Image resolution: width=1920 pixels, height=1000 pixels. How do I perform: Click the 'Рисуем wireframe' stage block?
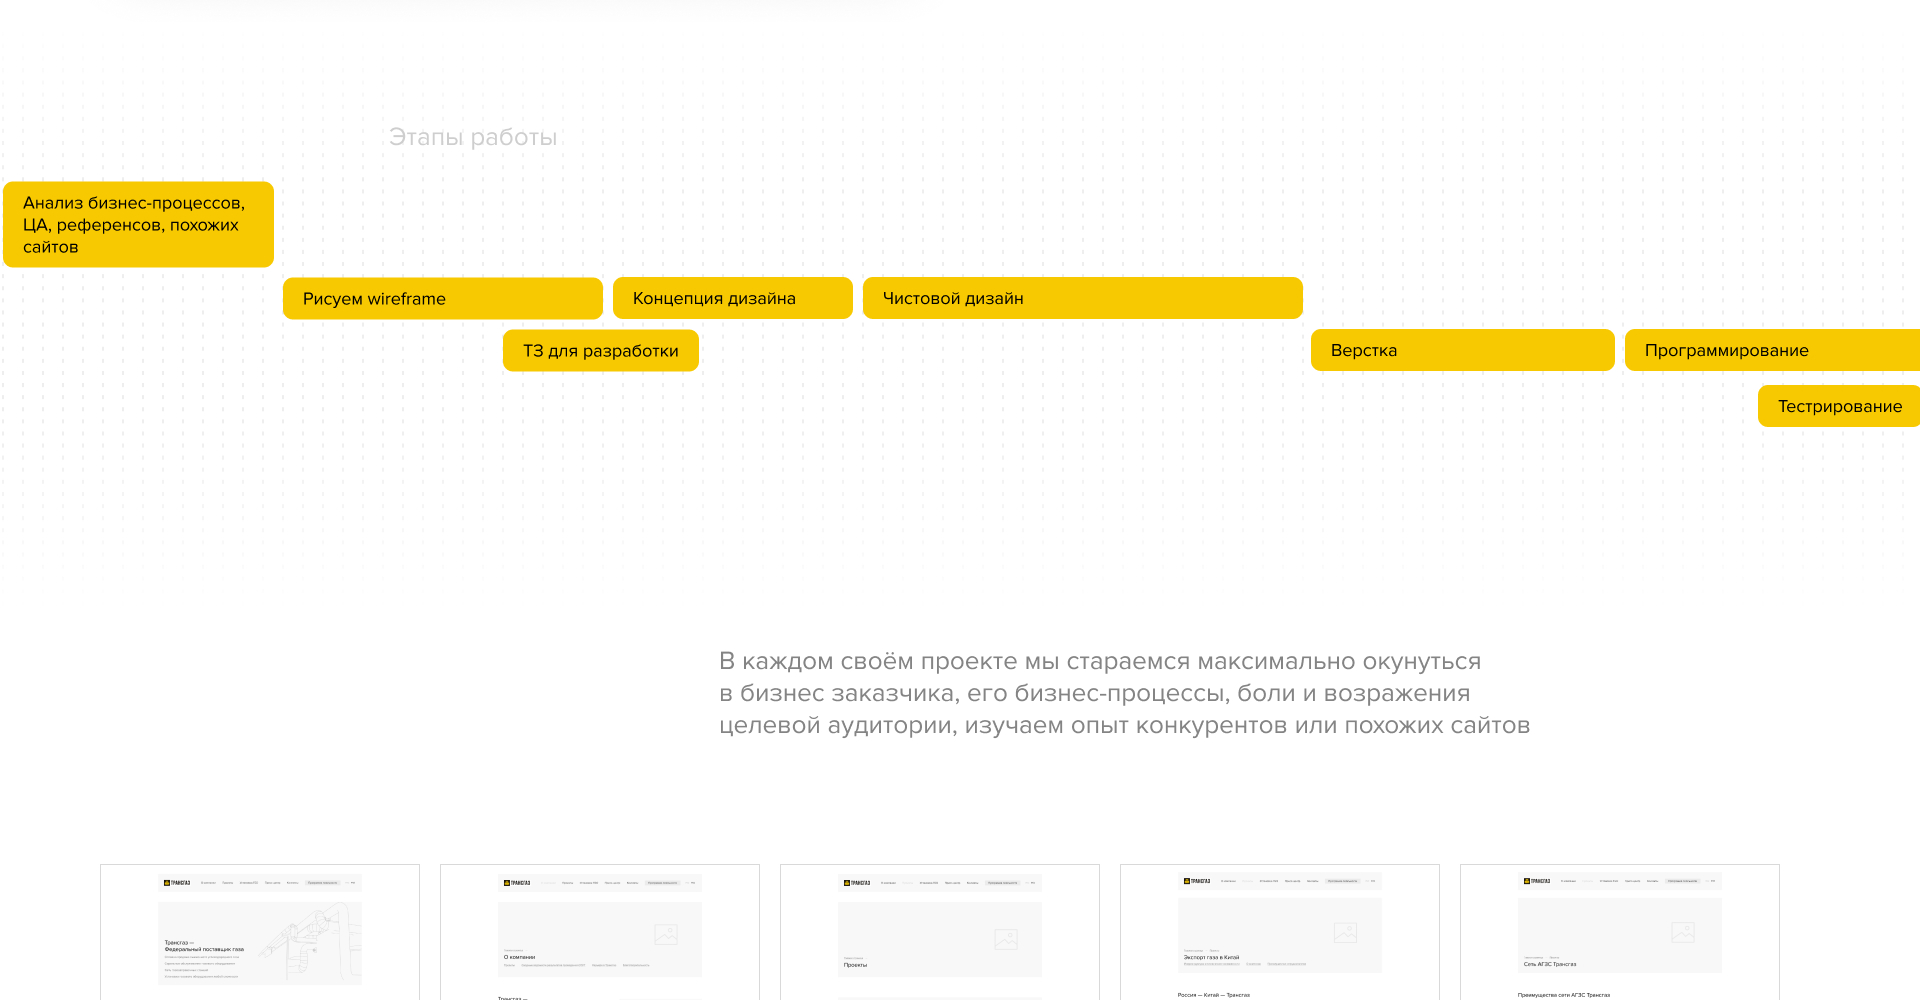pos(442,298)
